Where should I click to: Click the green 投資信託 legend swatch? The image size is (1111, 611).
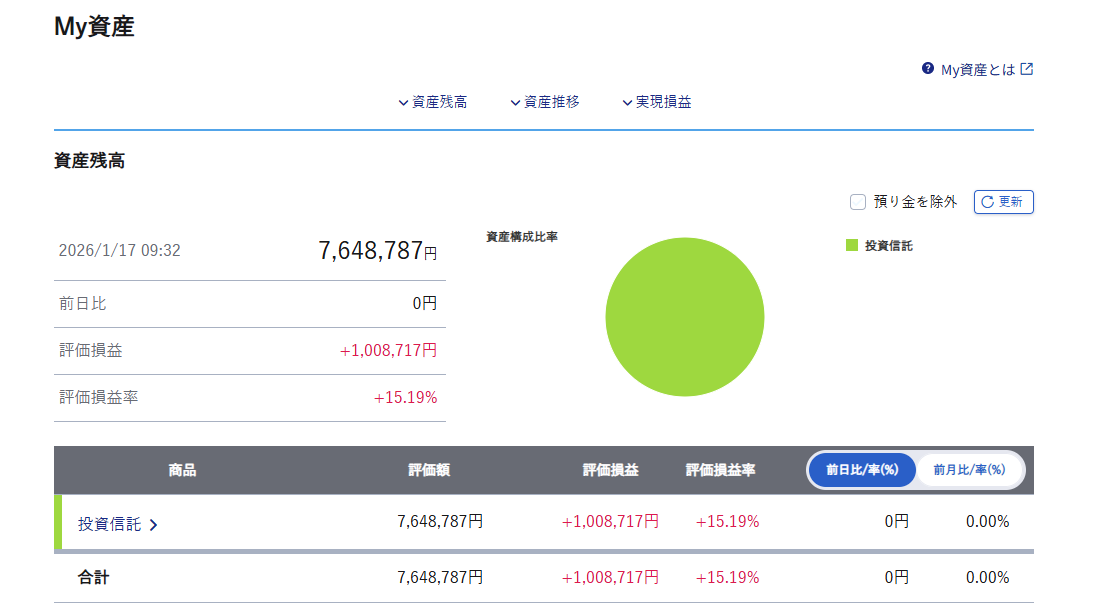click(852, 245)
